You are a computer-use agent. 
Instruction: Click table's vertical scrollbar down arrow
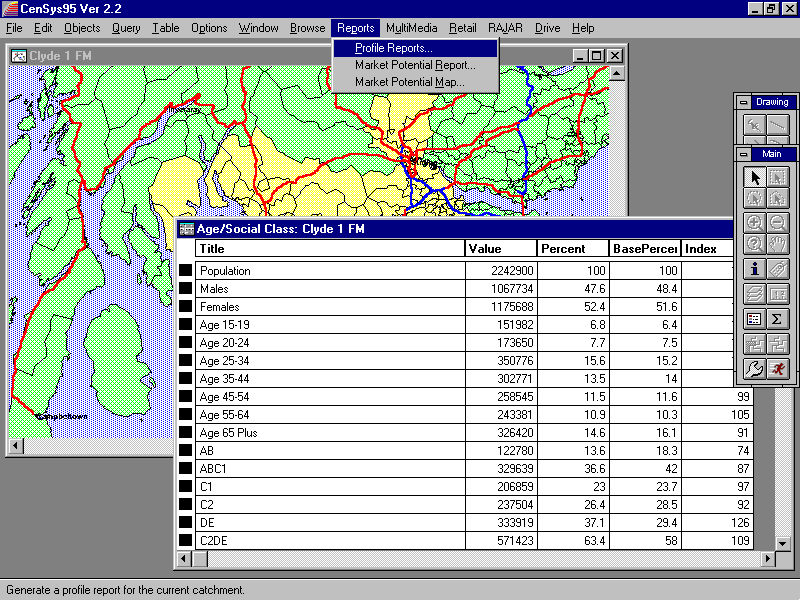(784, 543)
